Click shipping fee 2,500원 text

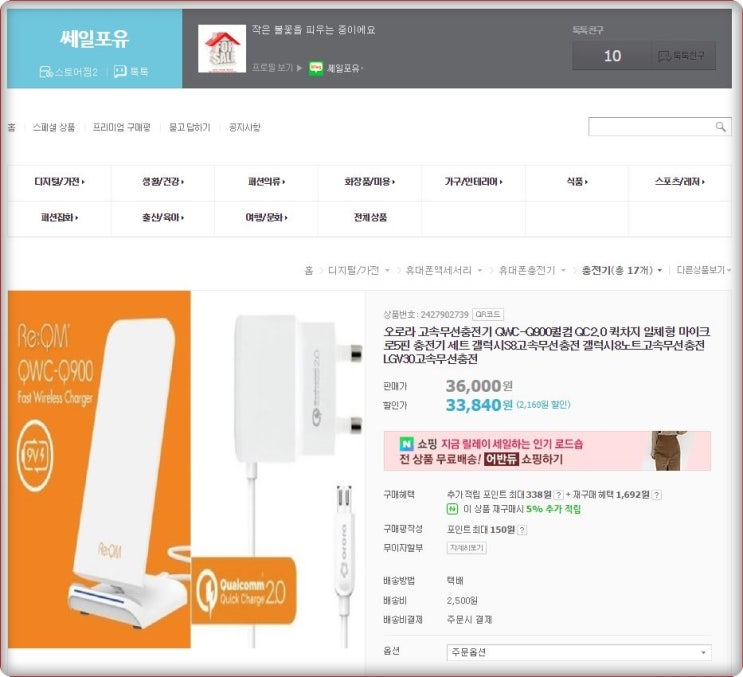(x=462, y=601)
